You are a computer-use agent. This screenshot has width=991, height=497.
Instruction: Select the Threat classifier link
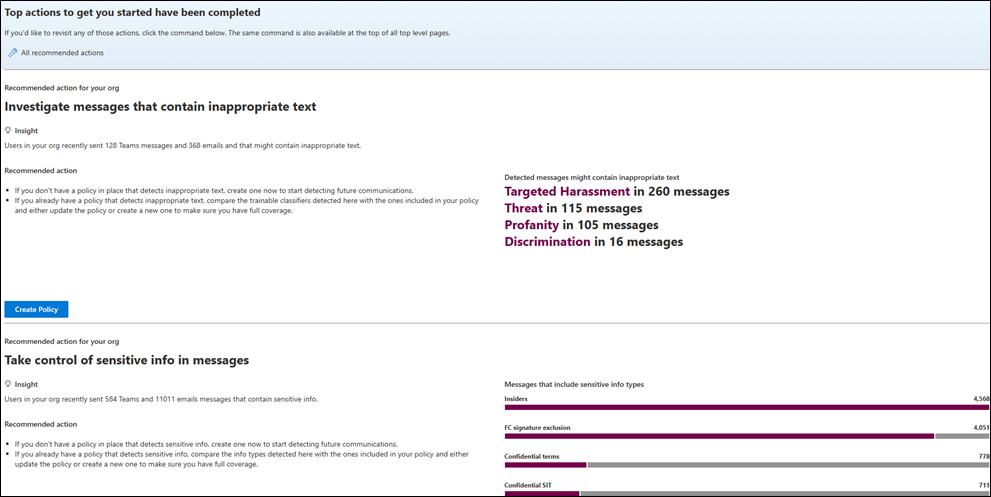point(523,208)
